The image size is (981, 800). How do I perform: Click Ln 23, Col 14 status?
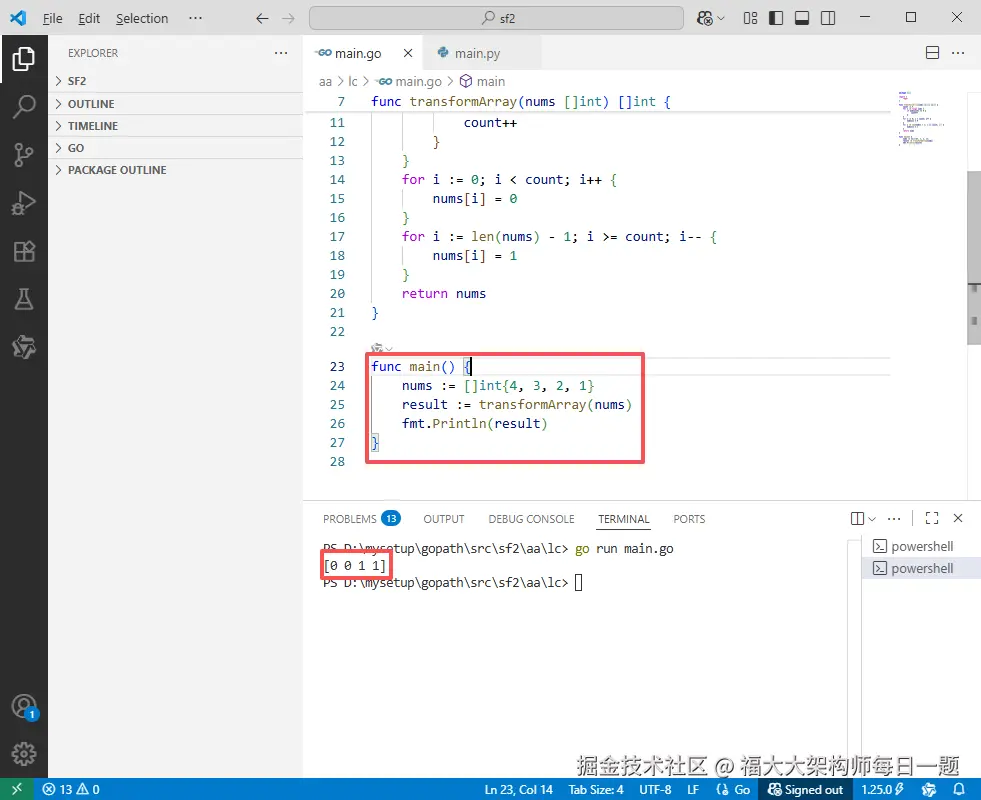pos(518,789)
